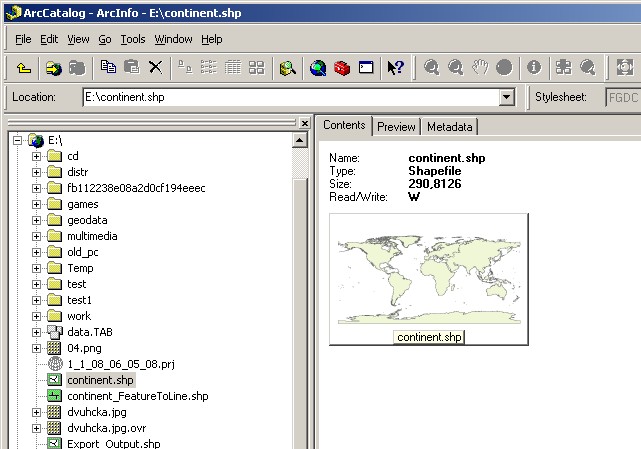This screenshot has height=449, width=641.
Task: Click the Search icon in toolbar
Action: [288, 68]
